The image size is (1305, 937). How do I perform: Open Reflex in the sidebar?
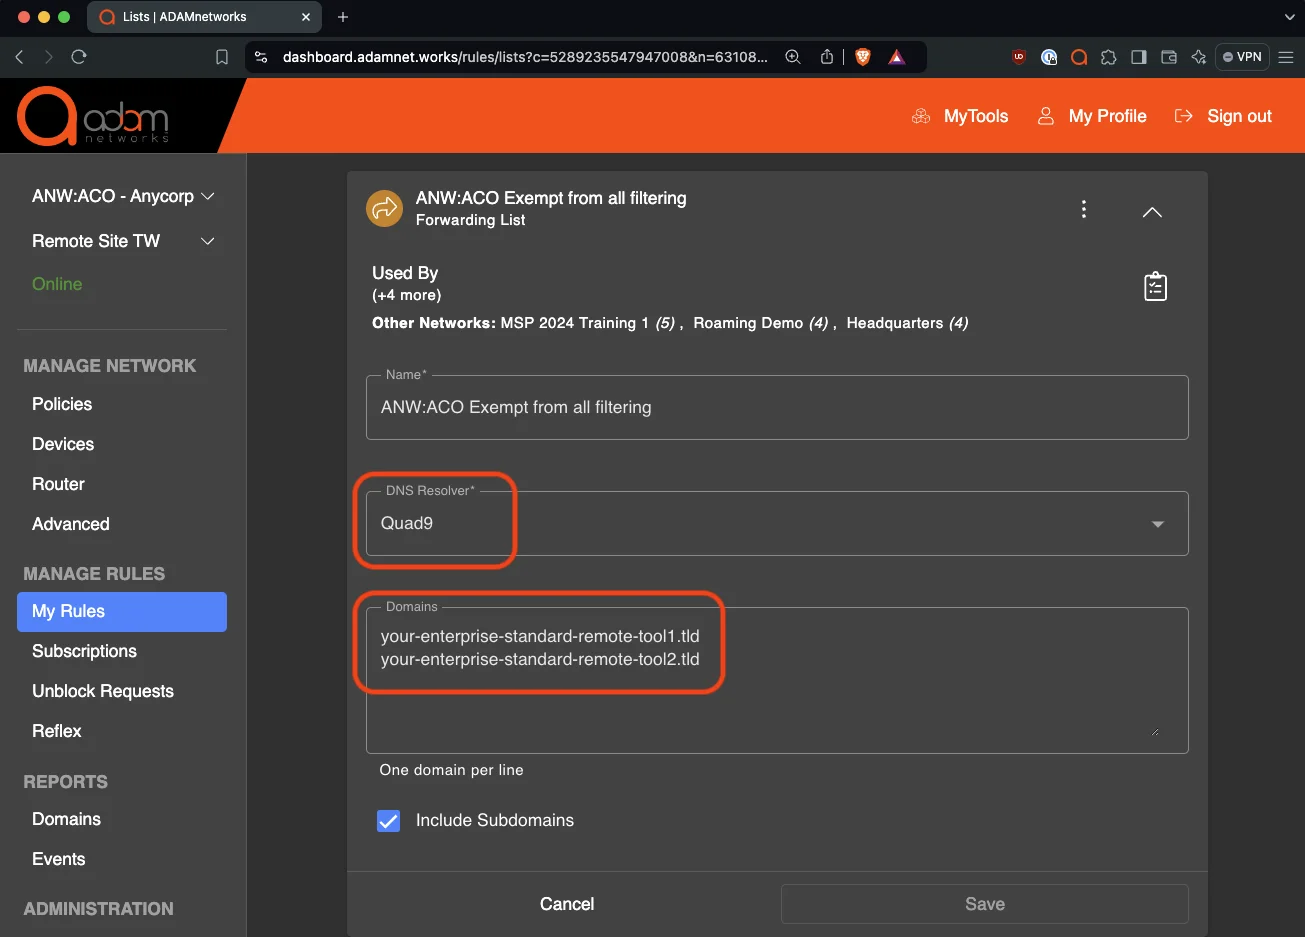click(x=57, y=731)
